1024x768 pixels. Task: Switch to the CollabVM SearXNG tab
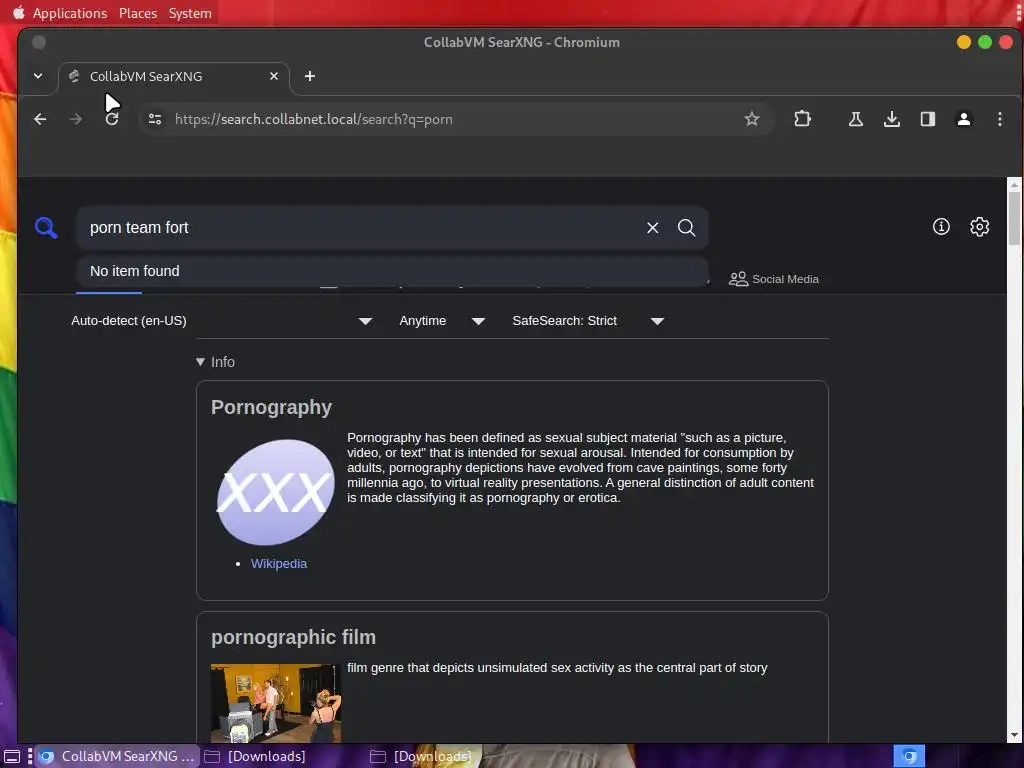(173, 76)
